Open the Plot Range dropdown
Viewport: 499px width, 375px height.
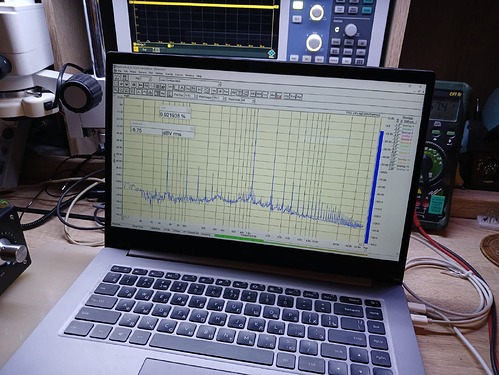pyautogui.click(x=219, y=98)
